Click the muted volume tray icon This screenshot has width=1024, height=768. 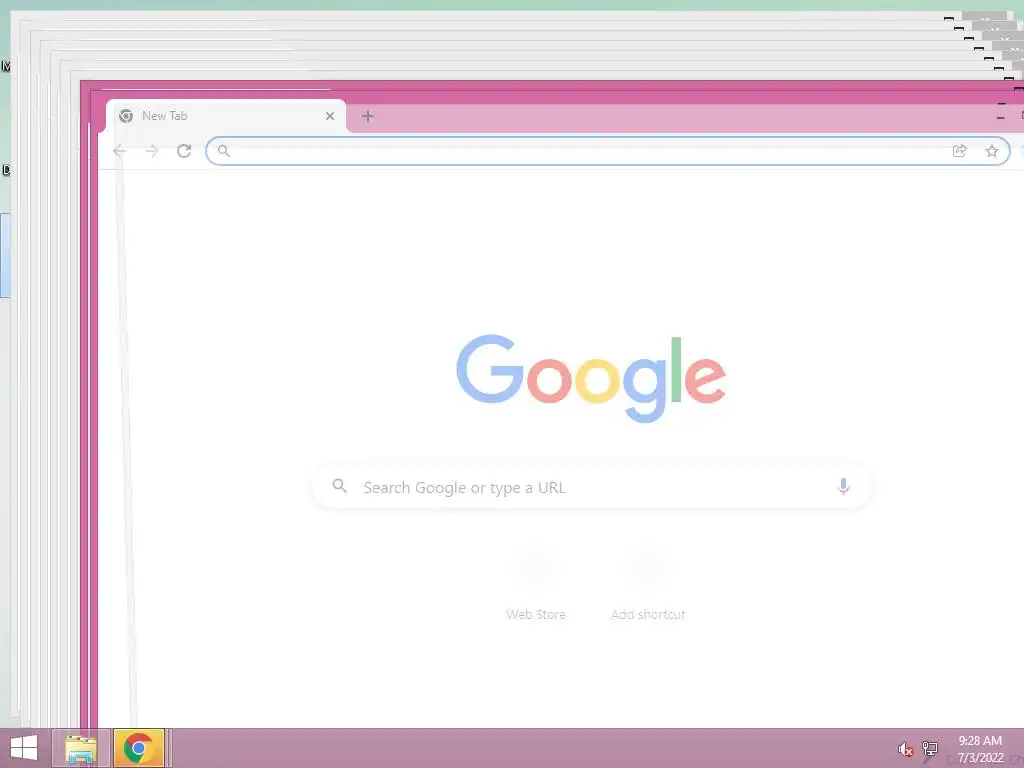[x=905, y=749]
